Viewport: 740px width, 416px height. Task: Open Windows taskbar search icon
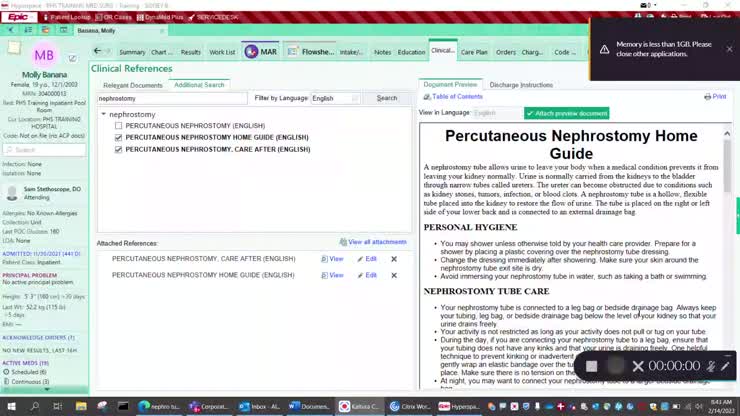(x=35, y=406)
